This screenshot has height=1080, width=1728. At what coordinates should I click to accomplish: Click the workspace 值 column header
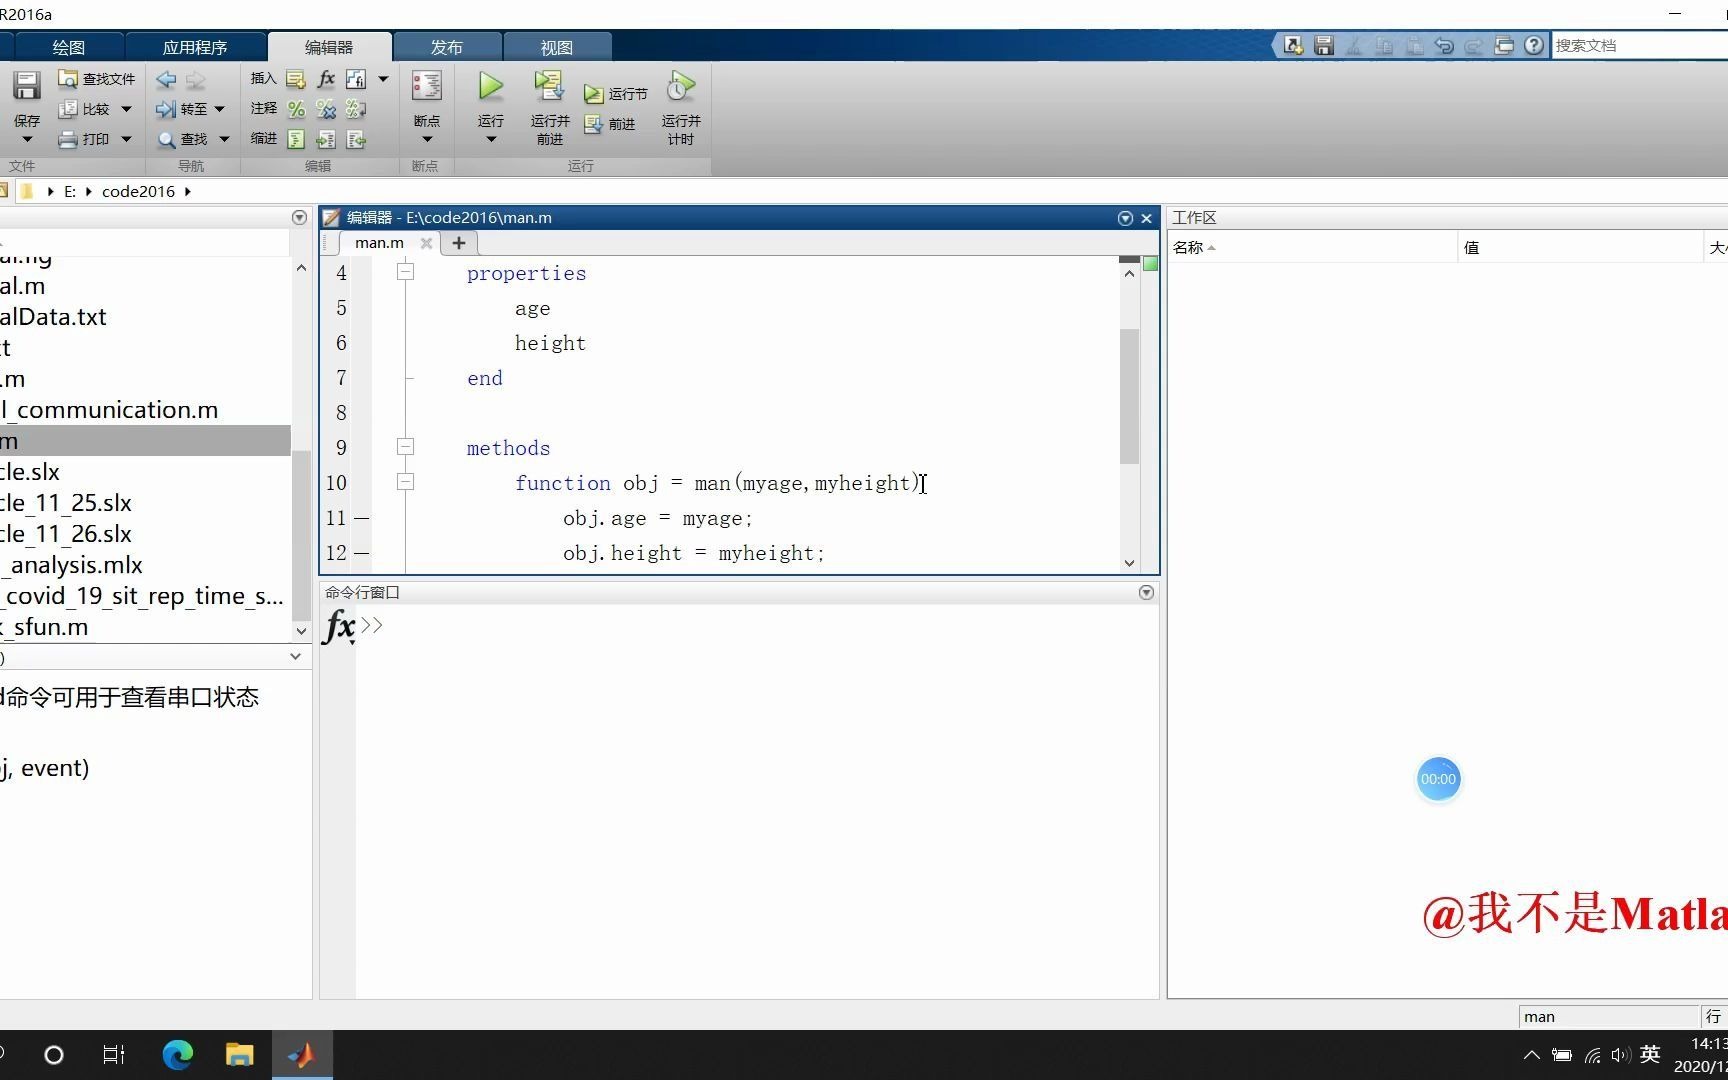(x=1581, y=247)
